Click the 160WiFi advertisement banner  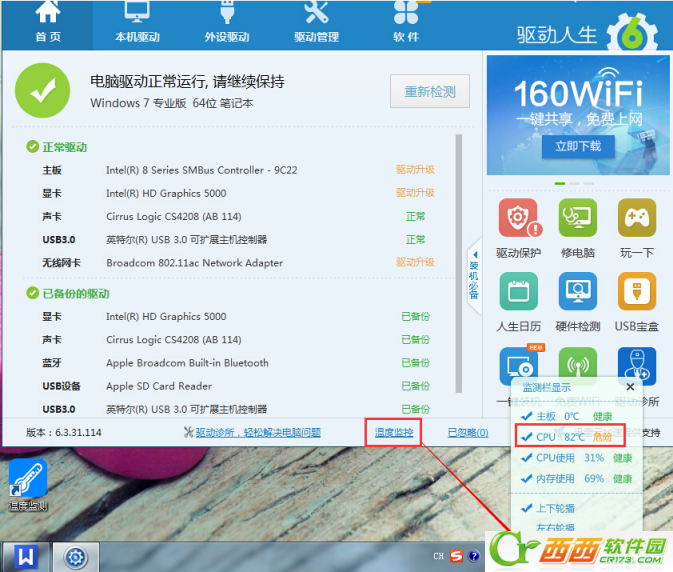[578, 115]
